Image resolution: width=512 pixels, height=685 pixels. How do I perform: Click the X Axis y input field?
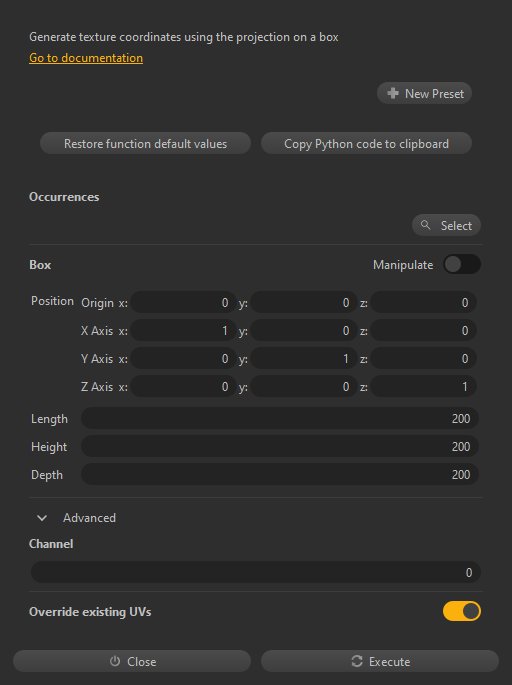point(304,330)
